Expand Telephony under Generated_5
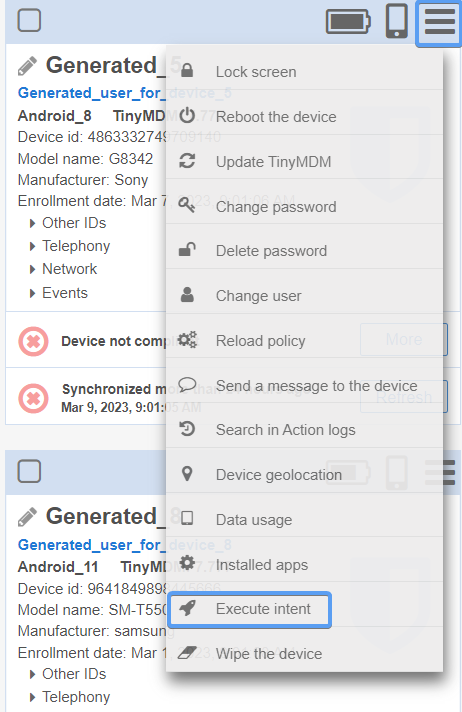Screen dimensions: 462x712 [x=70, y=246]
